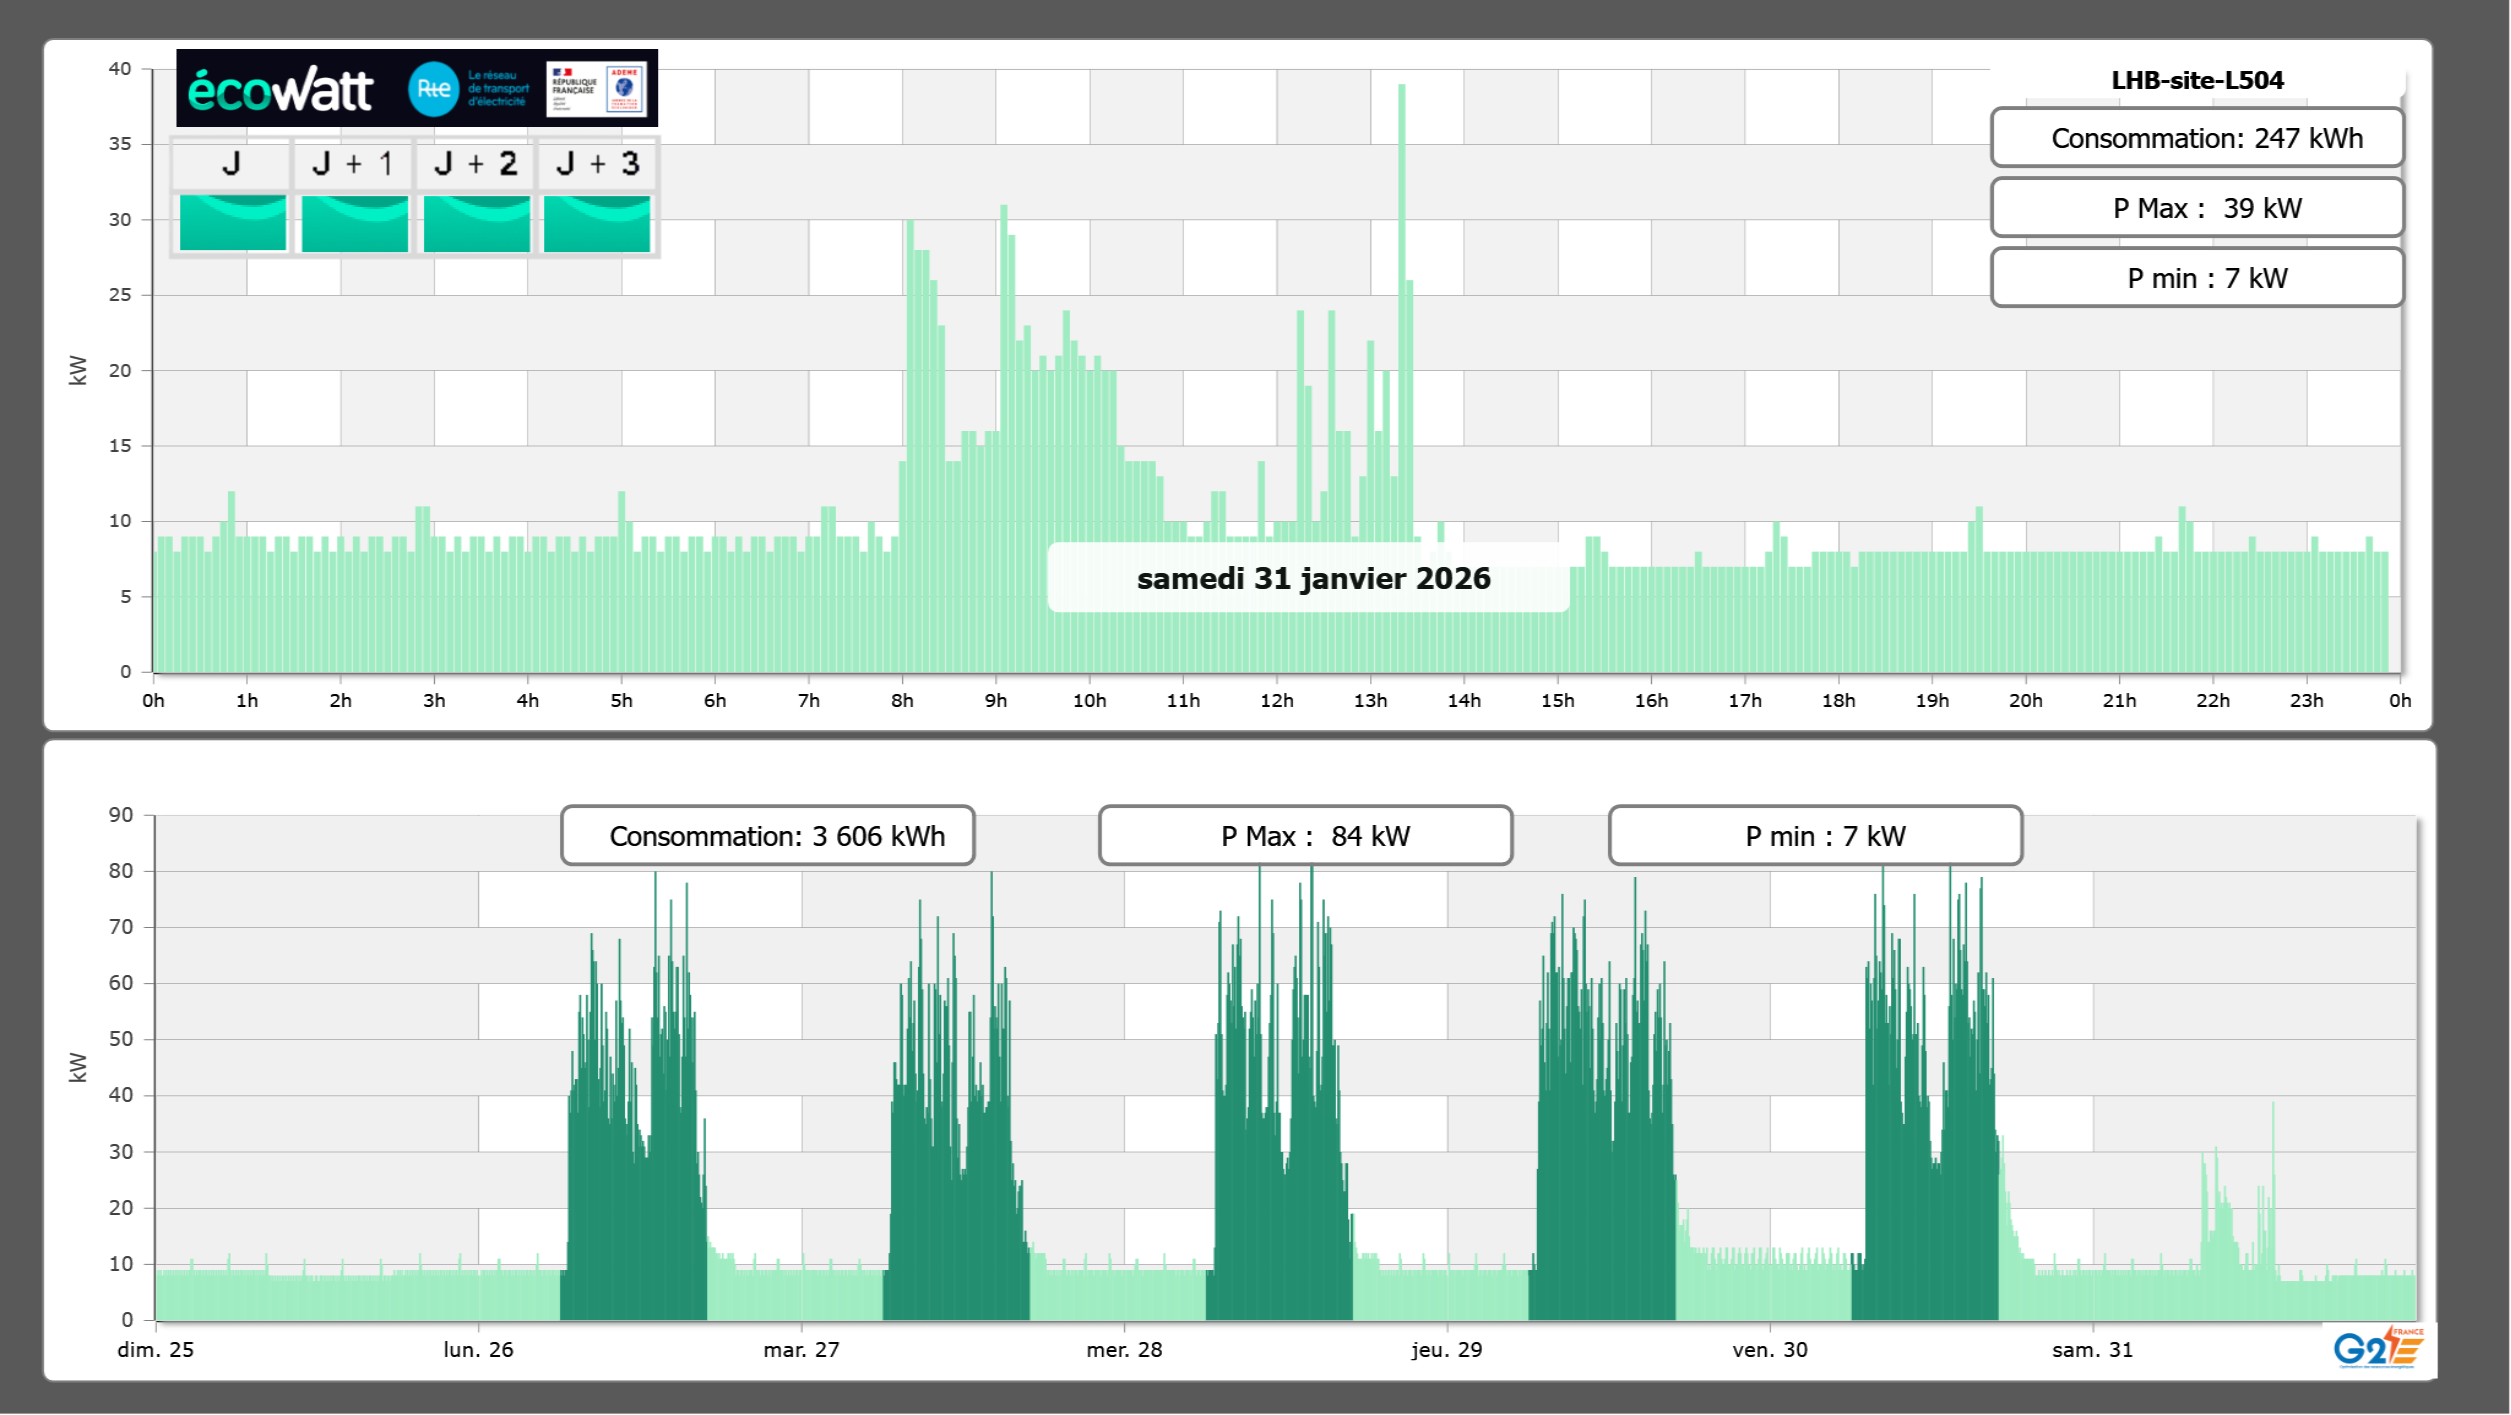Click the samedi 31 janvier 2026 date label
Screen dimensions: 2511x1415
[x=1312, y=578]
